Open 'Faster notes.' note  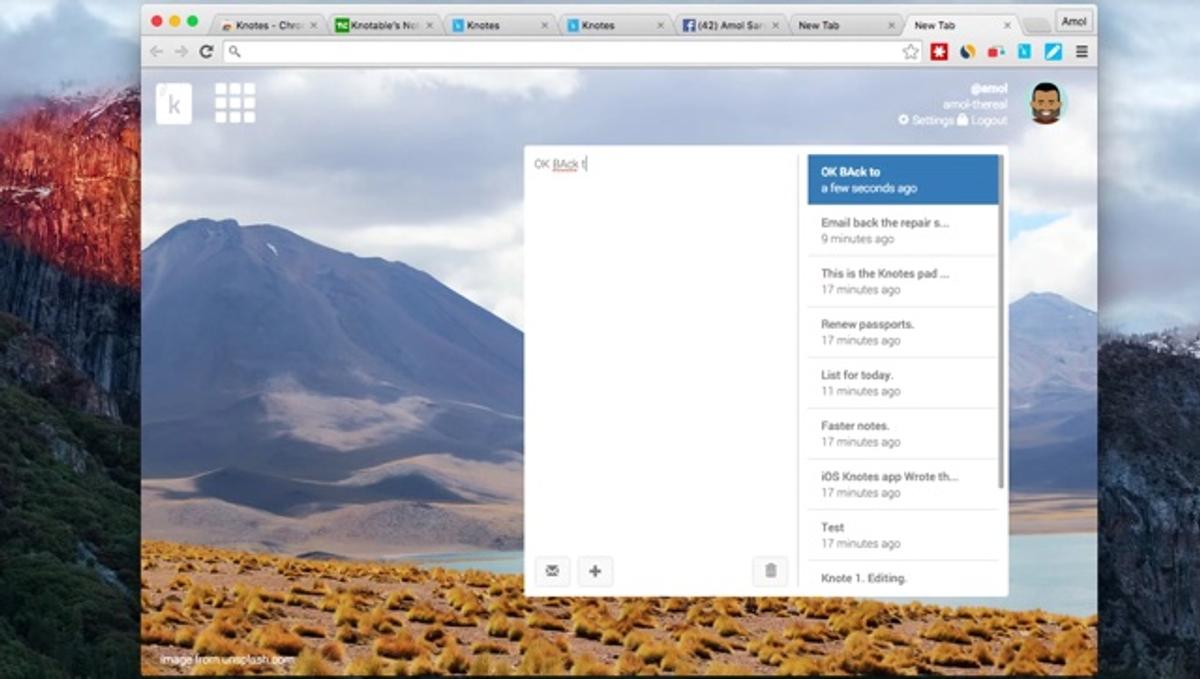pyautogui.click(x=903, y=433)
